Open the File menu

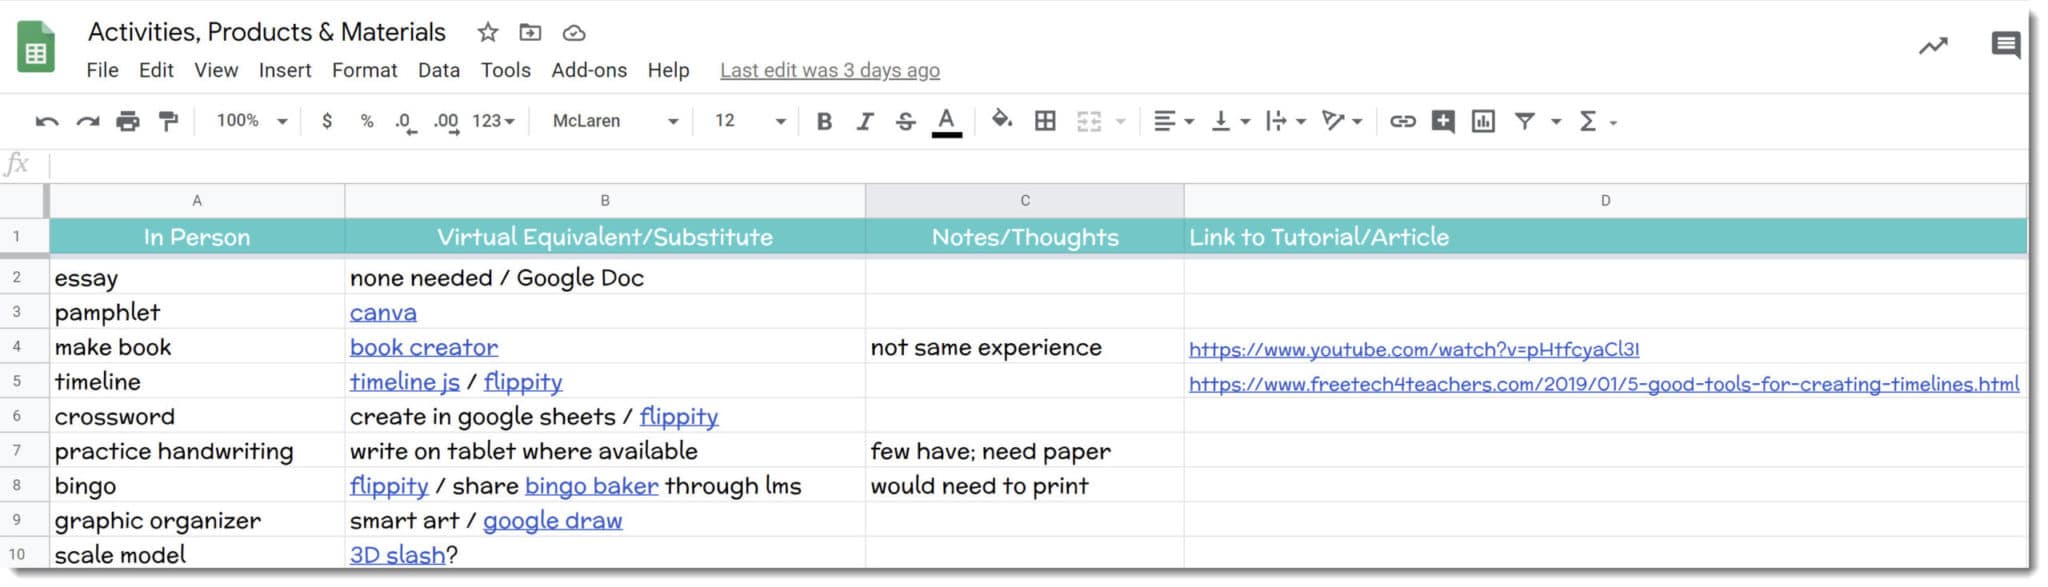102,70
